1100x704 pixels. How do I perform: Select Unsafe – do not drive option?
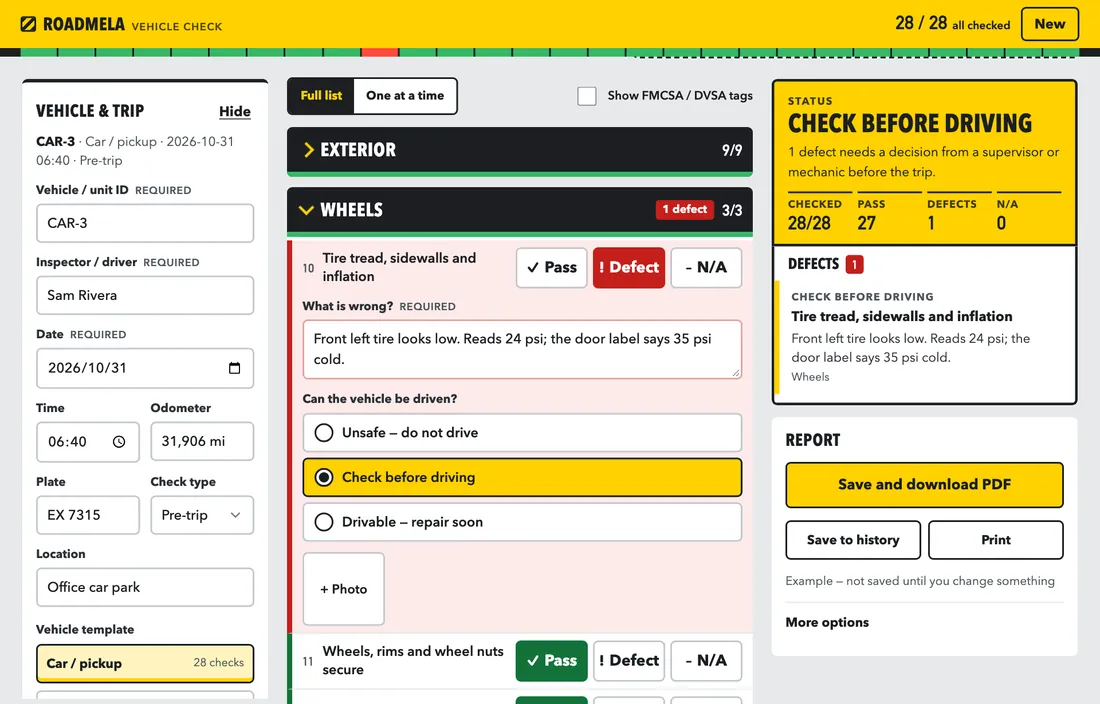click(522, 433)
